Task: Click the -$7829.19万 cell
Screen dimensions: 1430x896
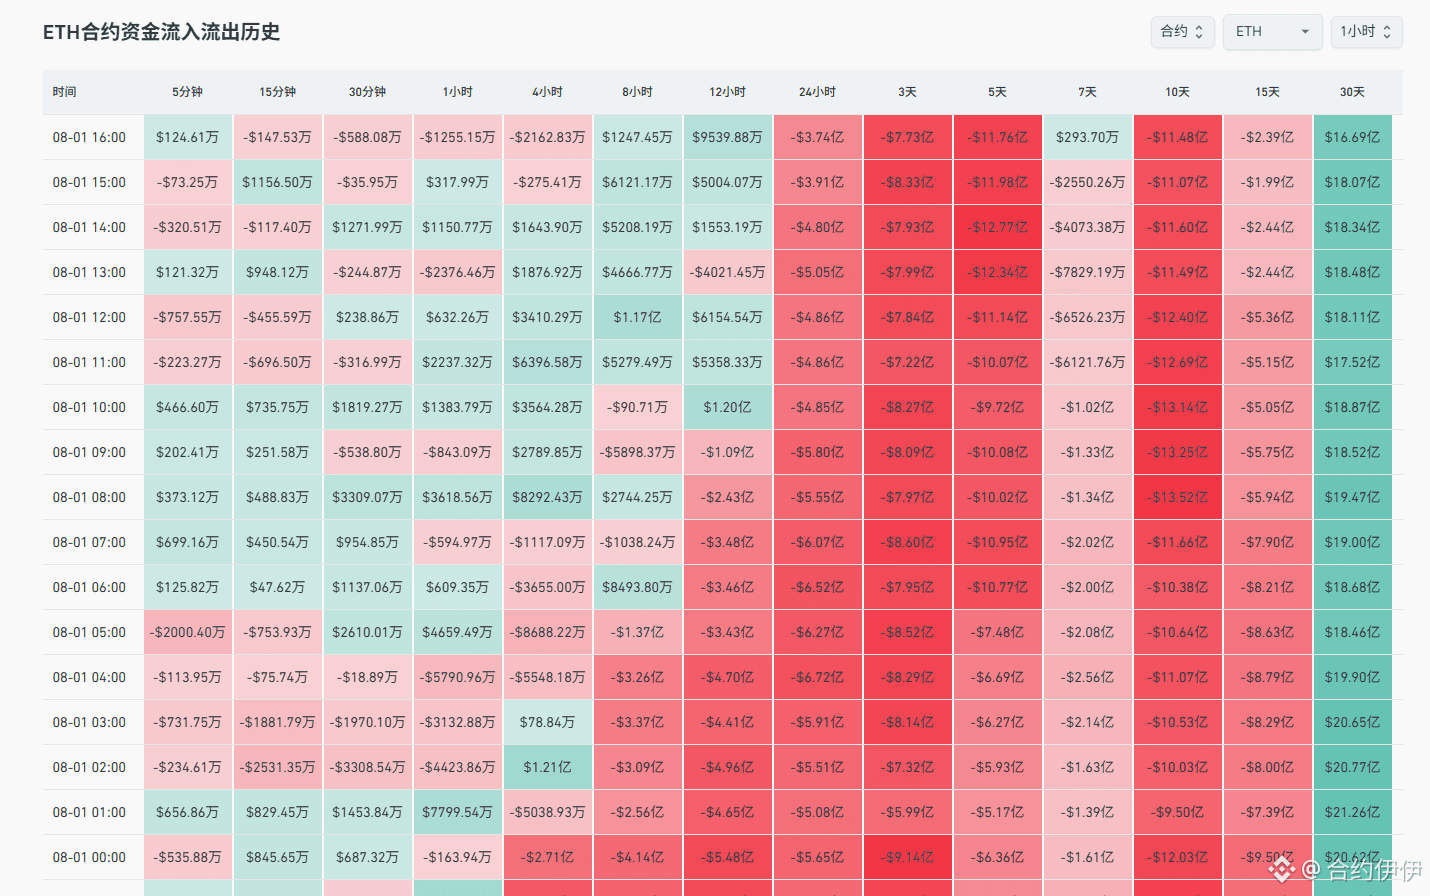Action: pyautogui.click(x=1088, y=272)
